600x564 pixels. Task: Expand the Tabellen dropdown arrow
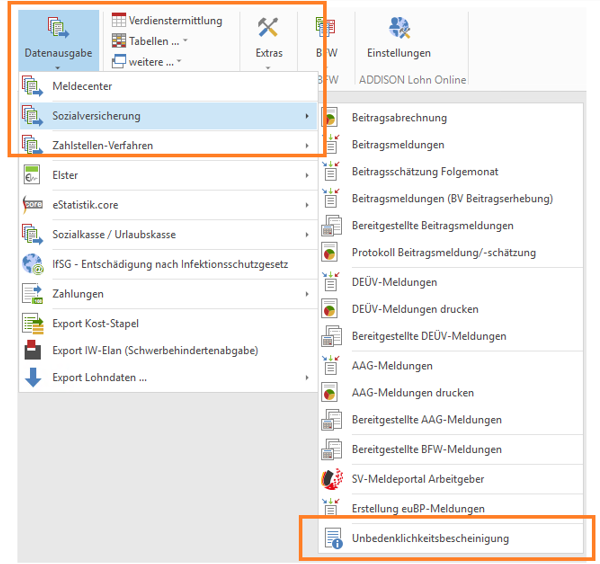pyautogui.click(x=186, y=40)
